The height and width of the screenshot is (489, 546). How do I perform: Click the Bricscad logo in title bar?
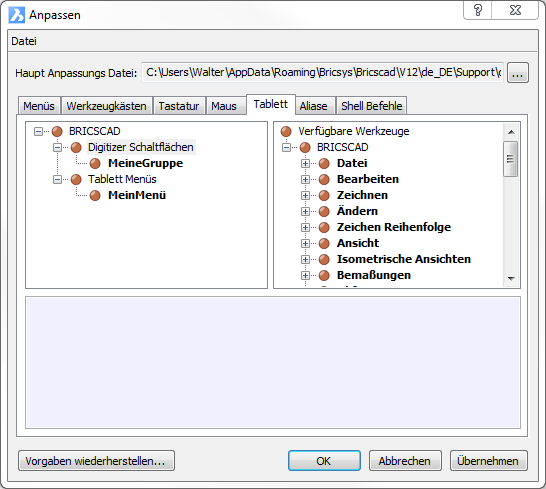[17, 15]
